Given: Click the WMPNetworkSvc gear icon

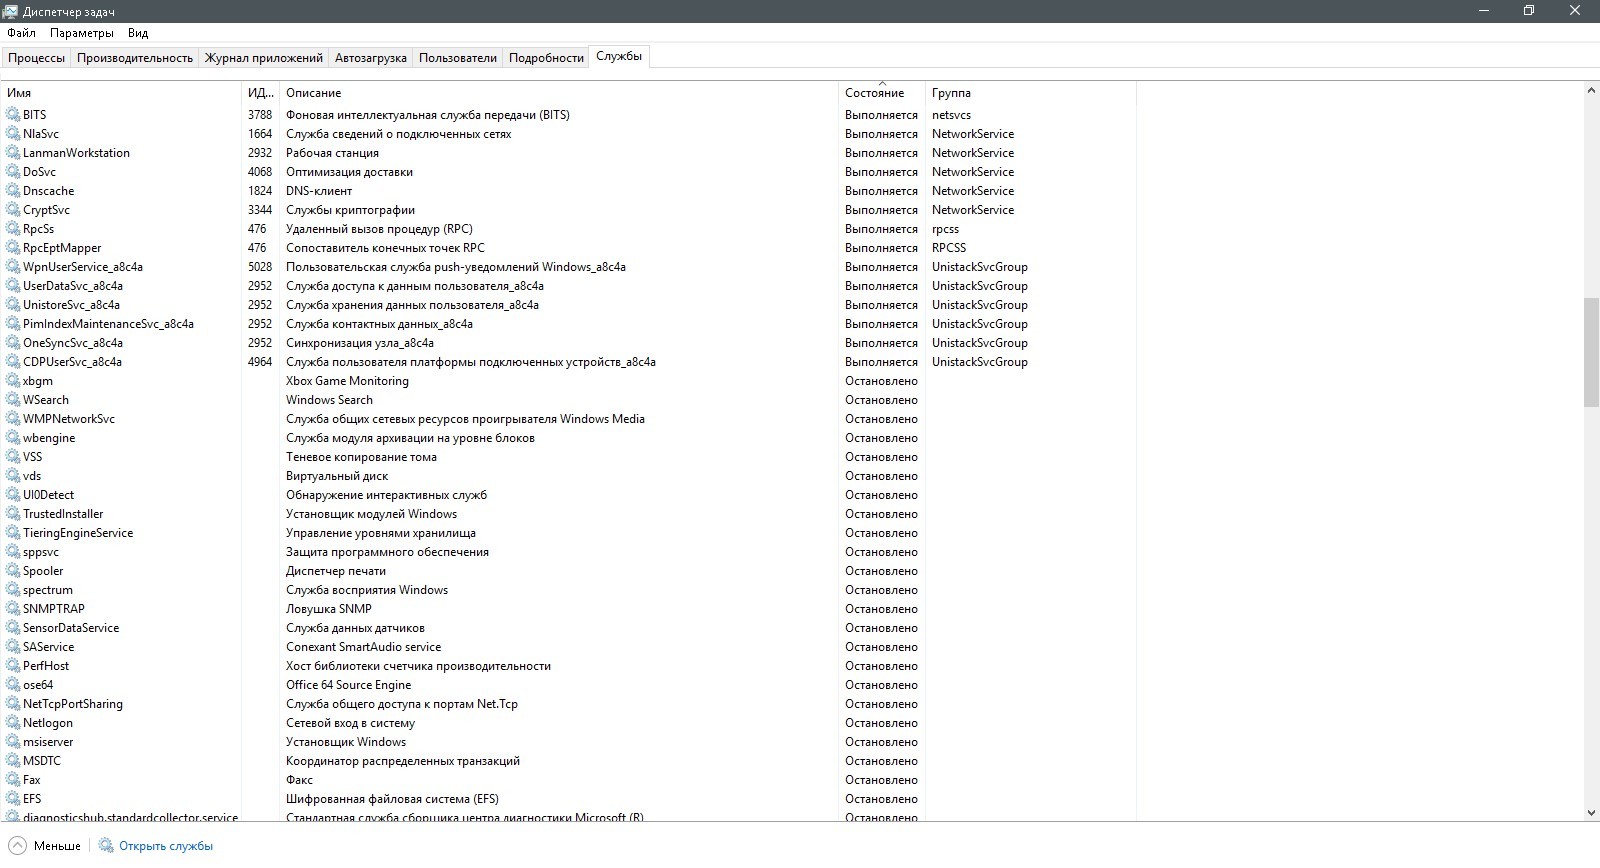Looking at the screenshot, I should [x=13, y=419].
